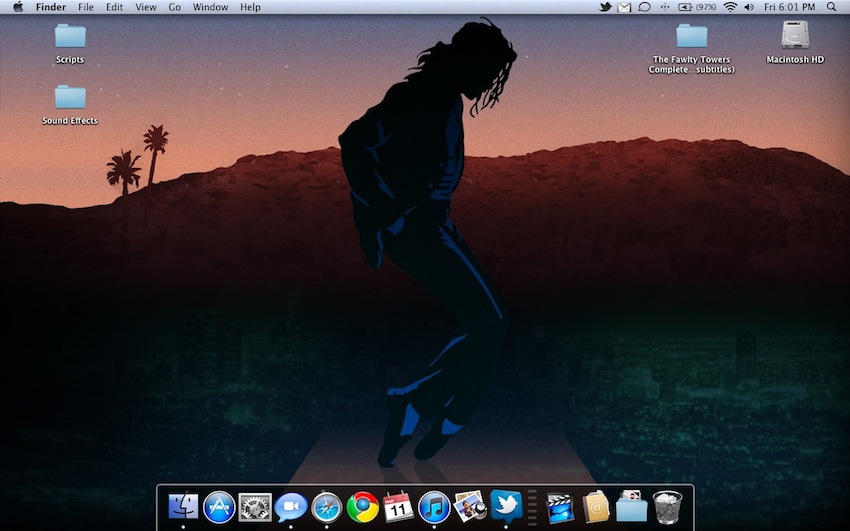This screenshot has height=531, width=850.
Task: Open the battery status menu showing 97%
Action: pyautogui.click(x=697, y=7)
